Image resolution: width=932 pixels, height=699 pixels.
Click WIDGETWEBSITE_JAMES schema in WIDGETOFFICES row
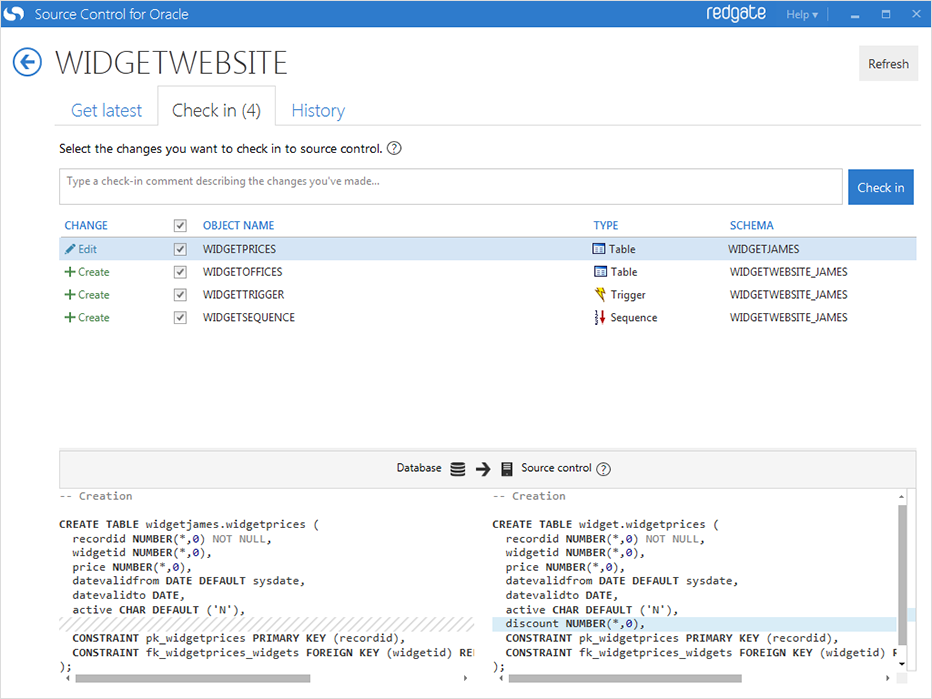tap(788, 272)
